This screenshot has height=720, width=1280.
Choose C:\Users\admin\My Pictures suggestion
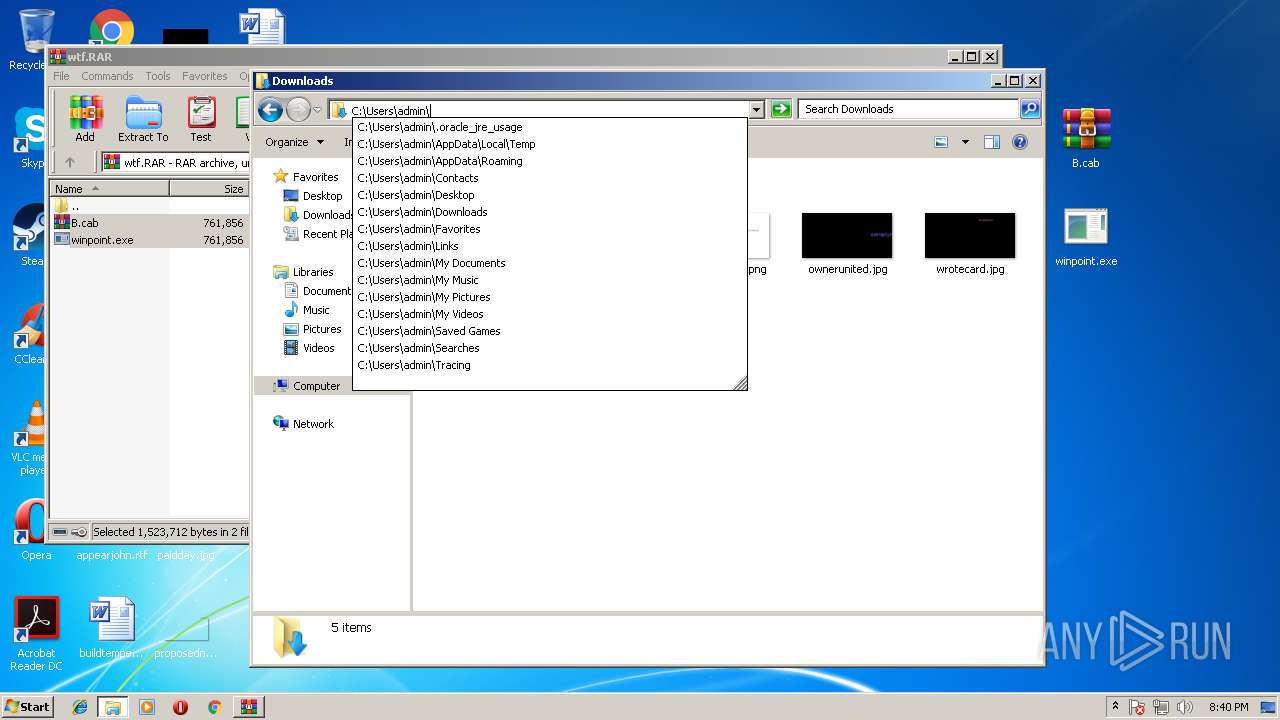(x=550, y=297)
